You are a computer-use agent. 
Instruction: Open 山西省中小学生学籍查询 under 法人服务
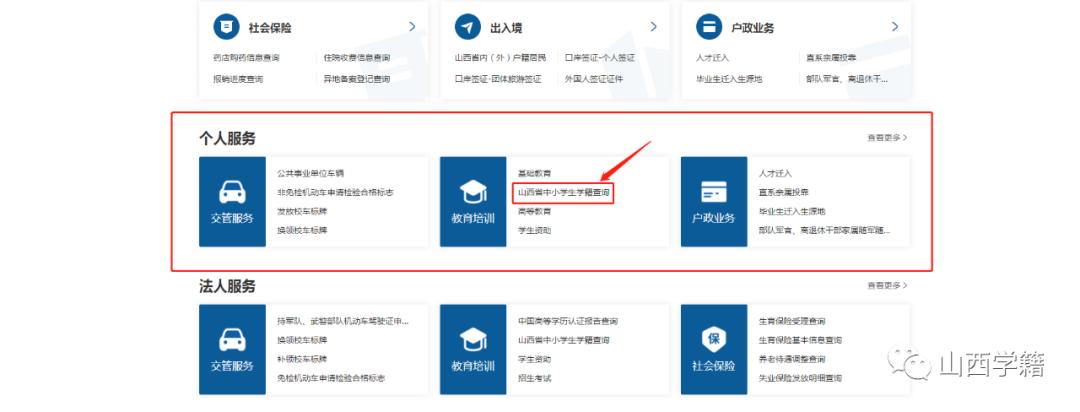click(x=563, y=340)
